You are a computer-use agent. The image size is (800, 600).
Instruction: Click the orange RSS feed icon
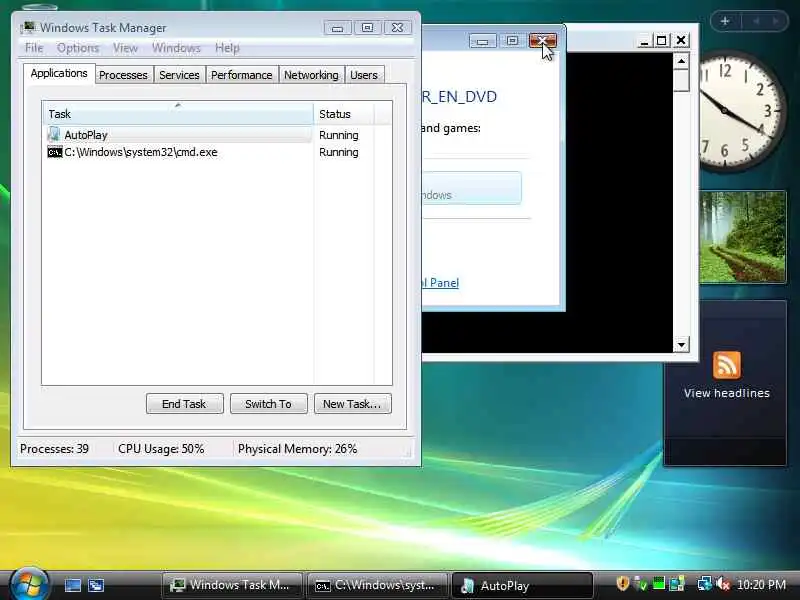[727, 364]
